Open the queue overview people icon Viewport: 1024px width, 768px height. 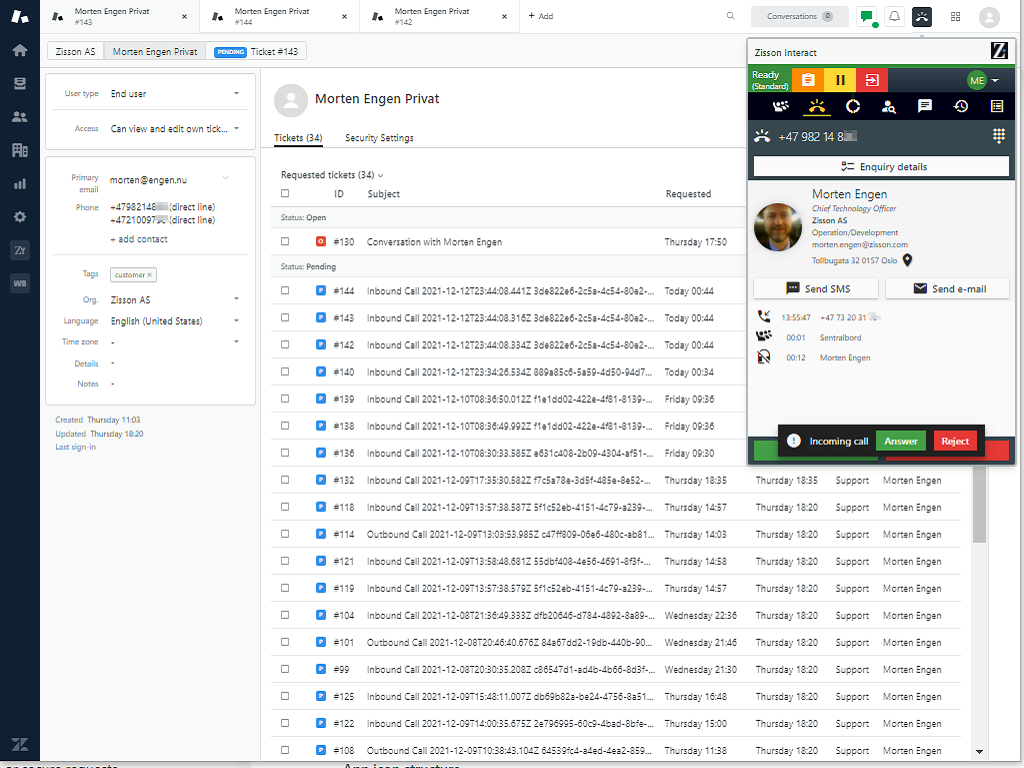(781, 106)
